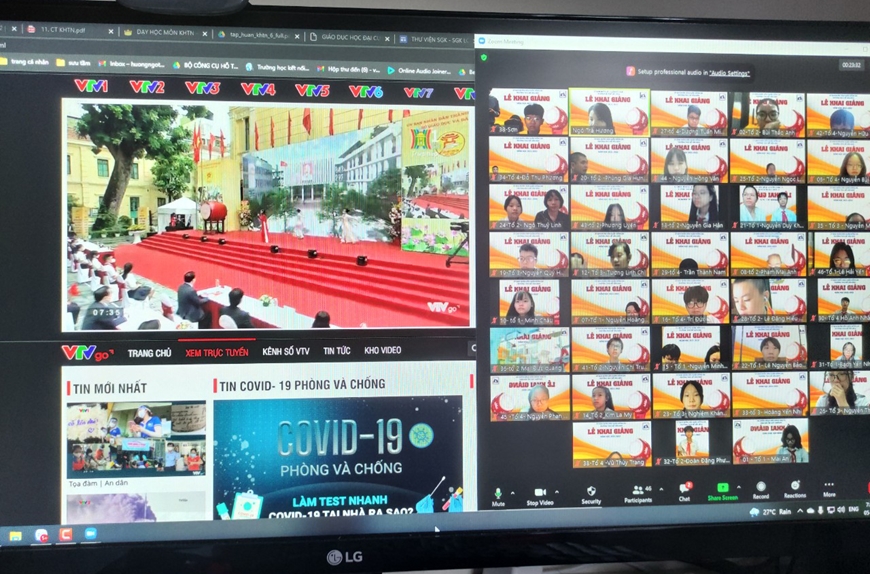
Task: Open share options arrow beside Share Screen
Action: pos(741,487)
